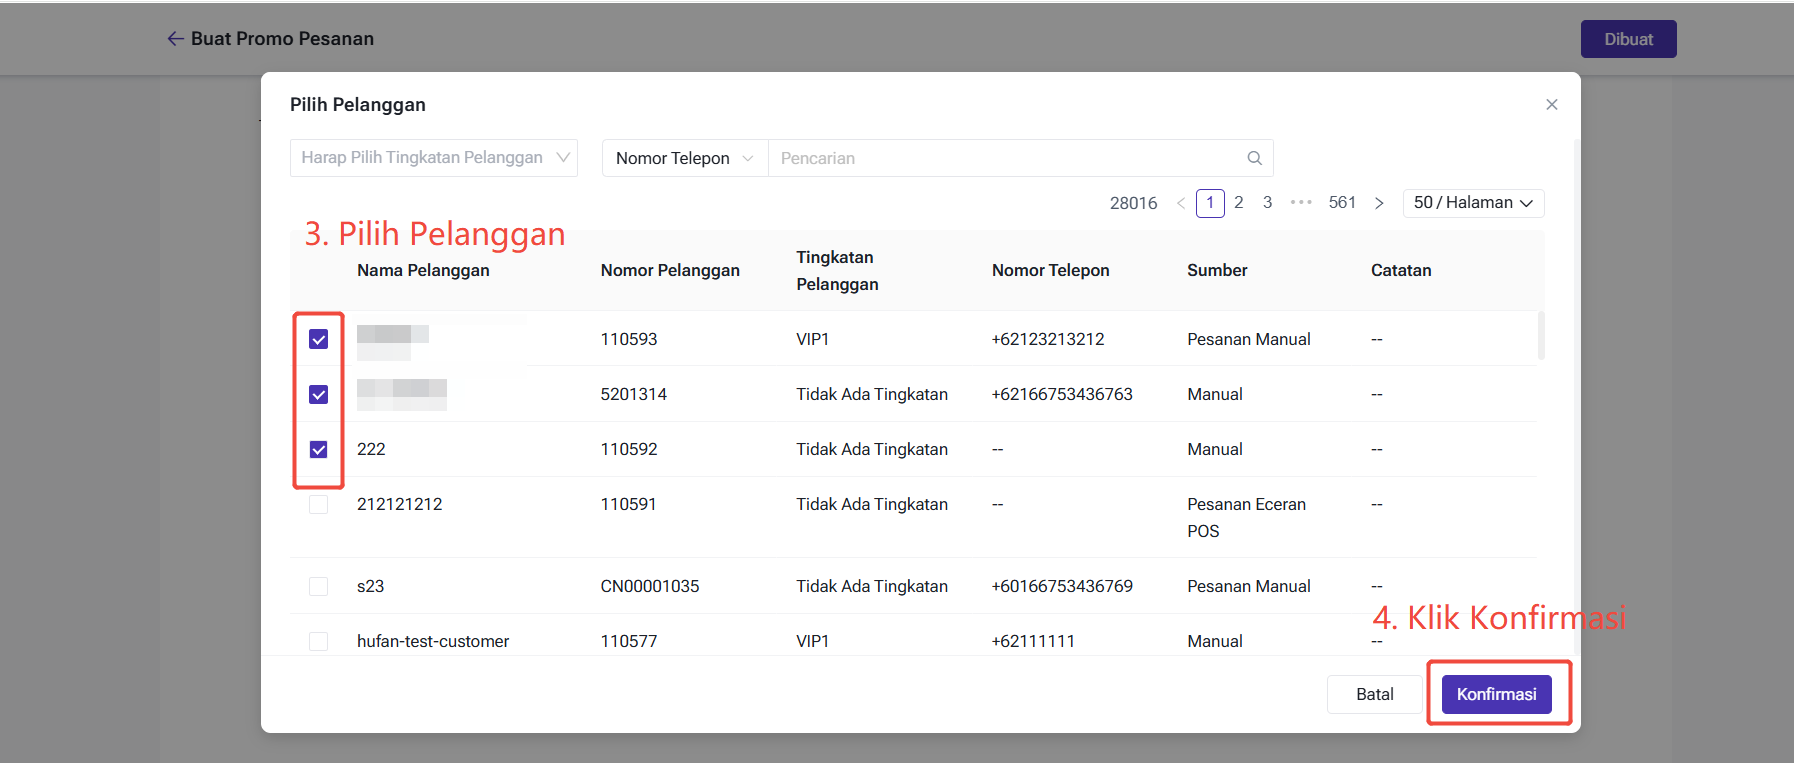The width and height of the screenshot is (1794, 763).
Task: Uncheck the customer with number 5201314
Action: (x=318, y=394)
